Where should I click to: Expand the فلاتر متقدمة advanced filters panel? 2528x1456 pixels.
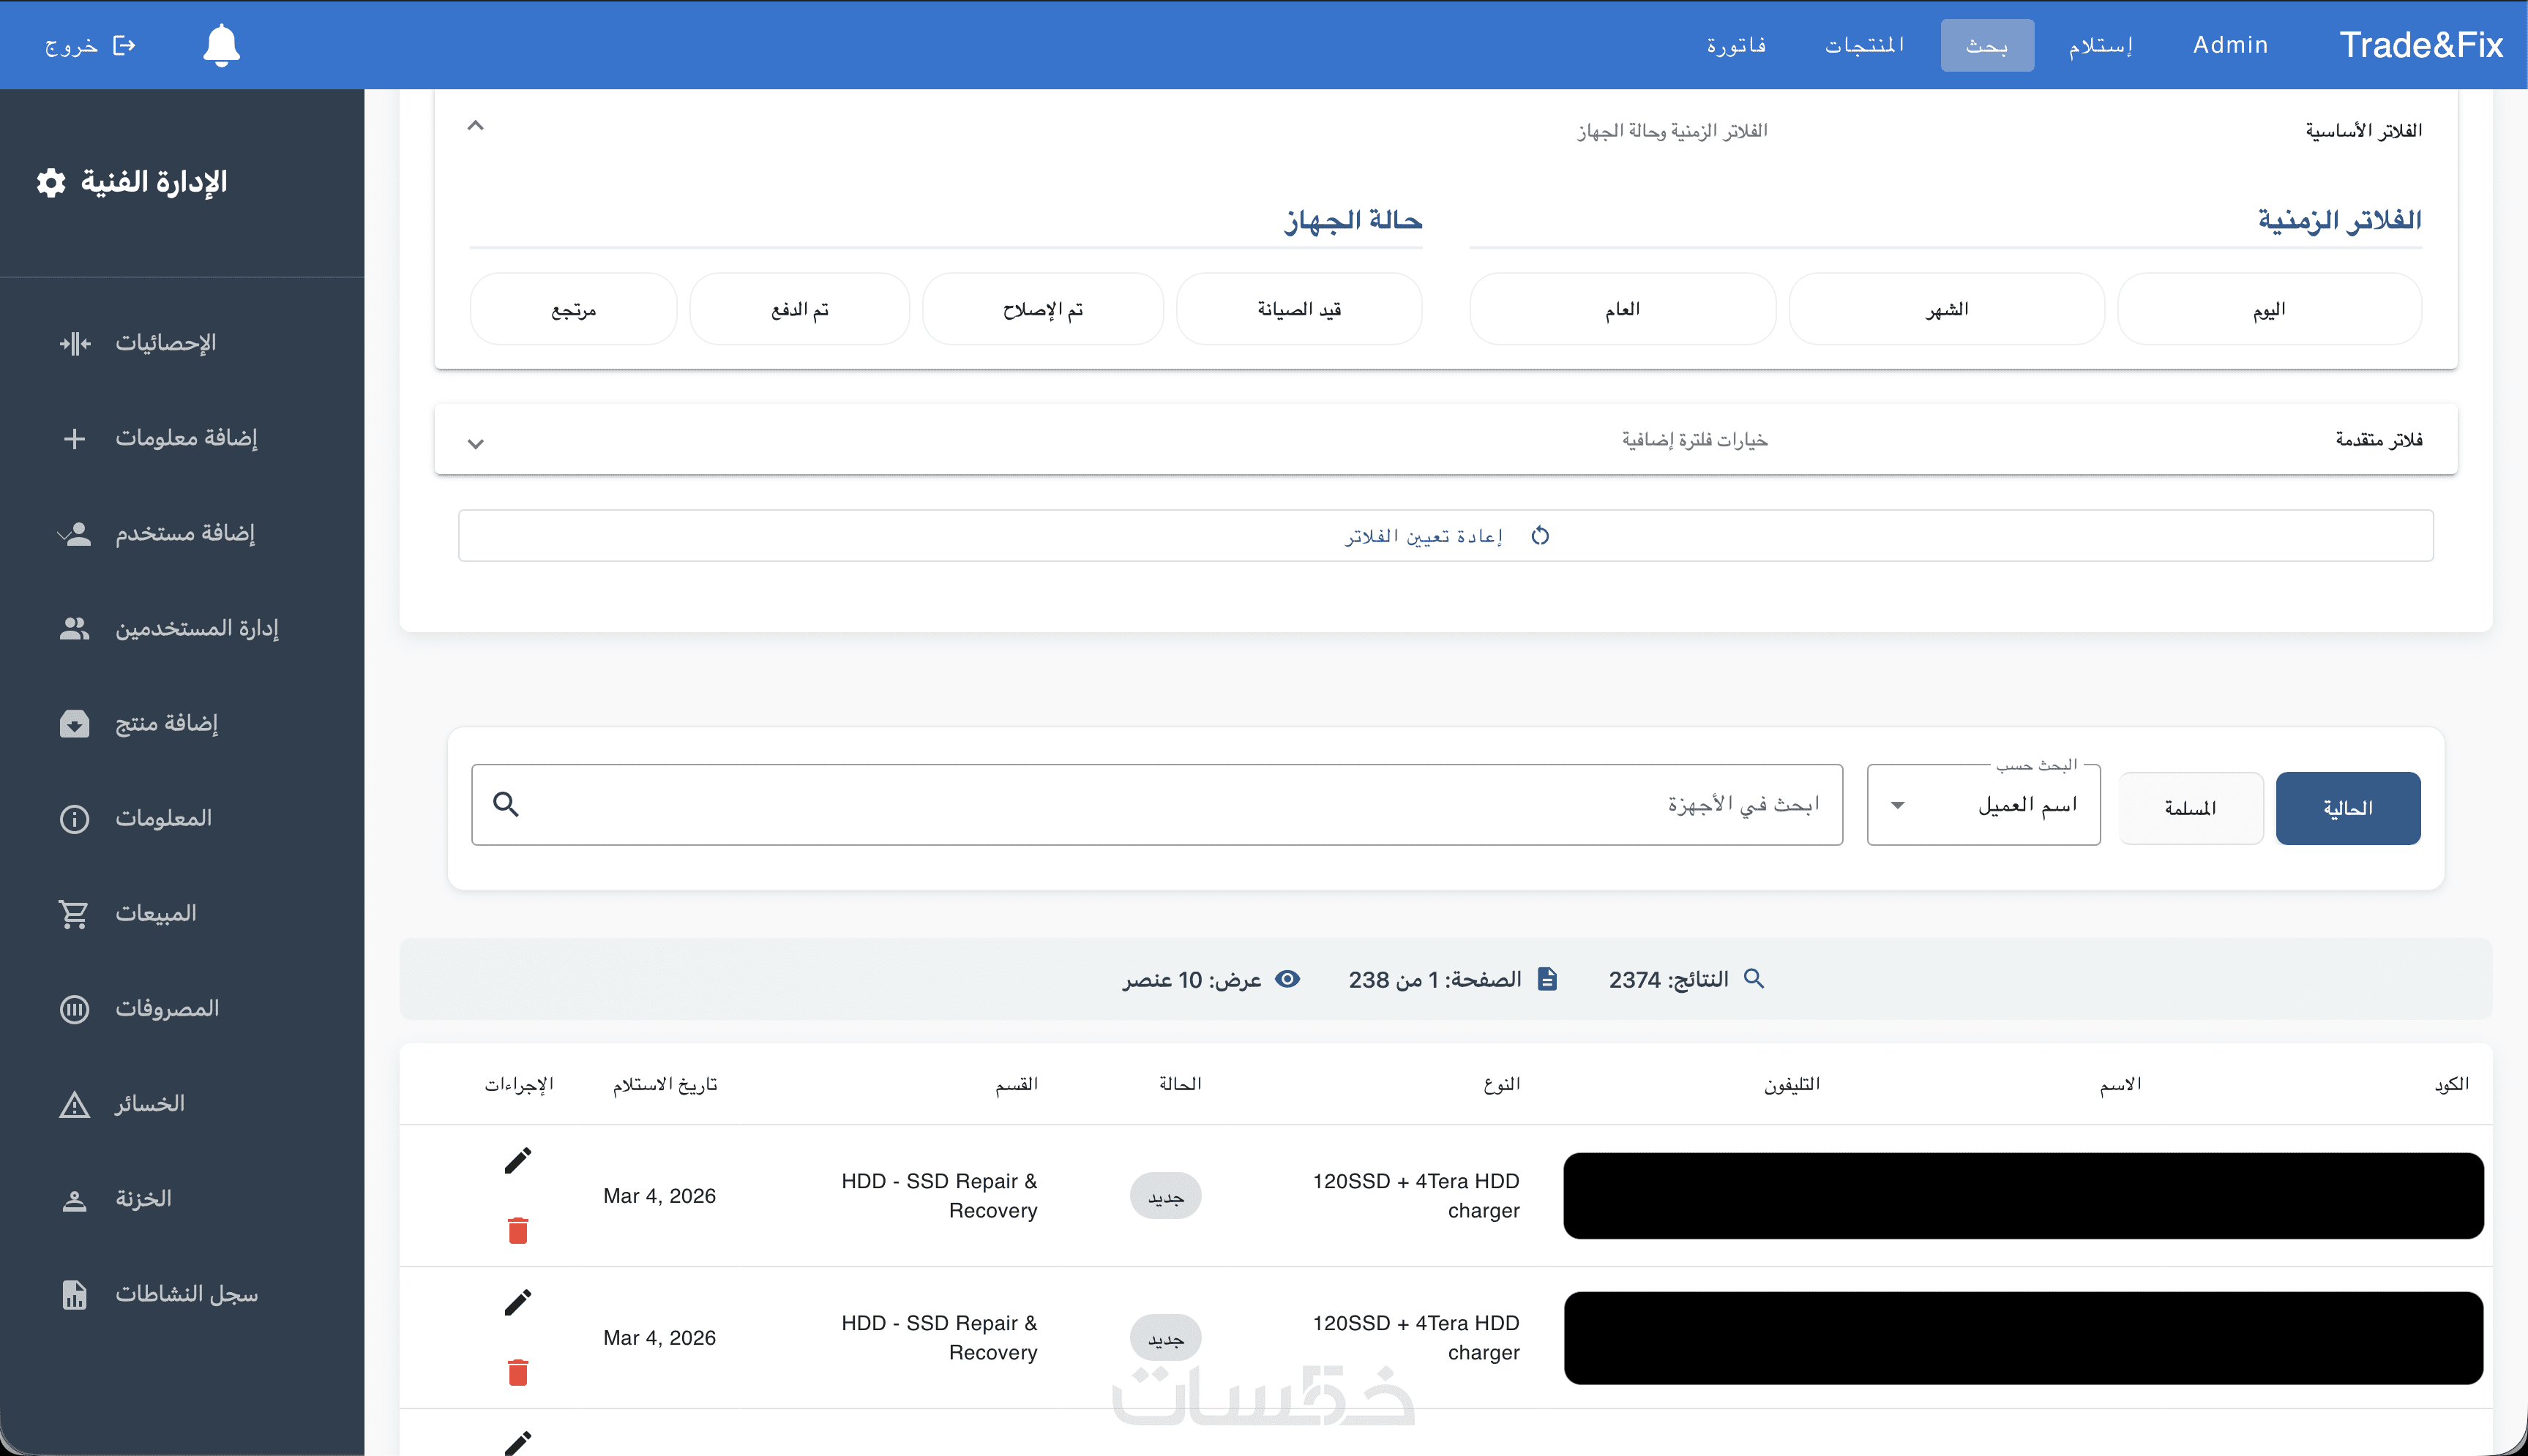476,443
